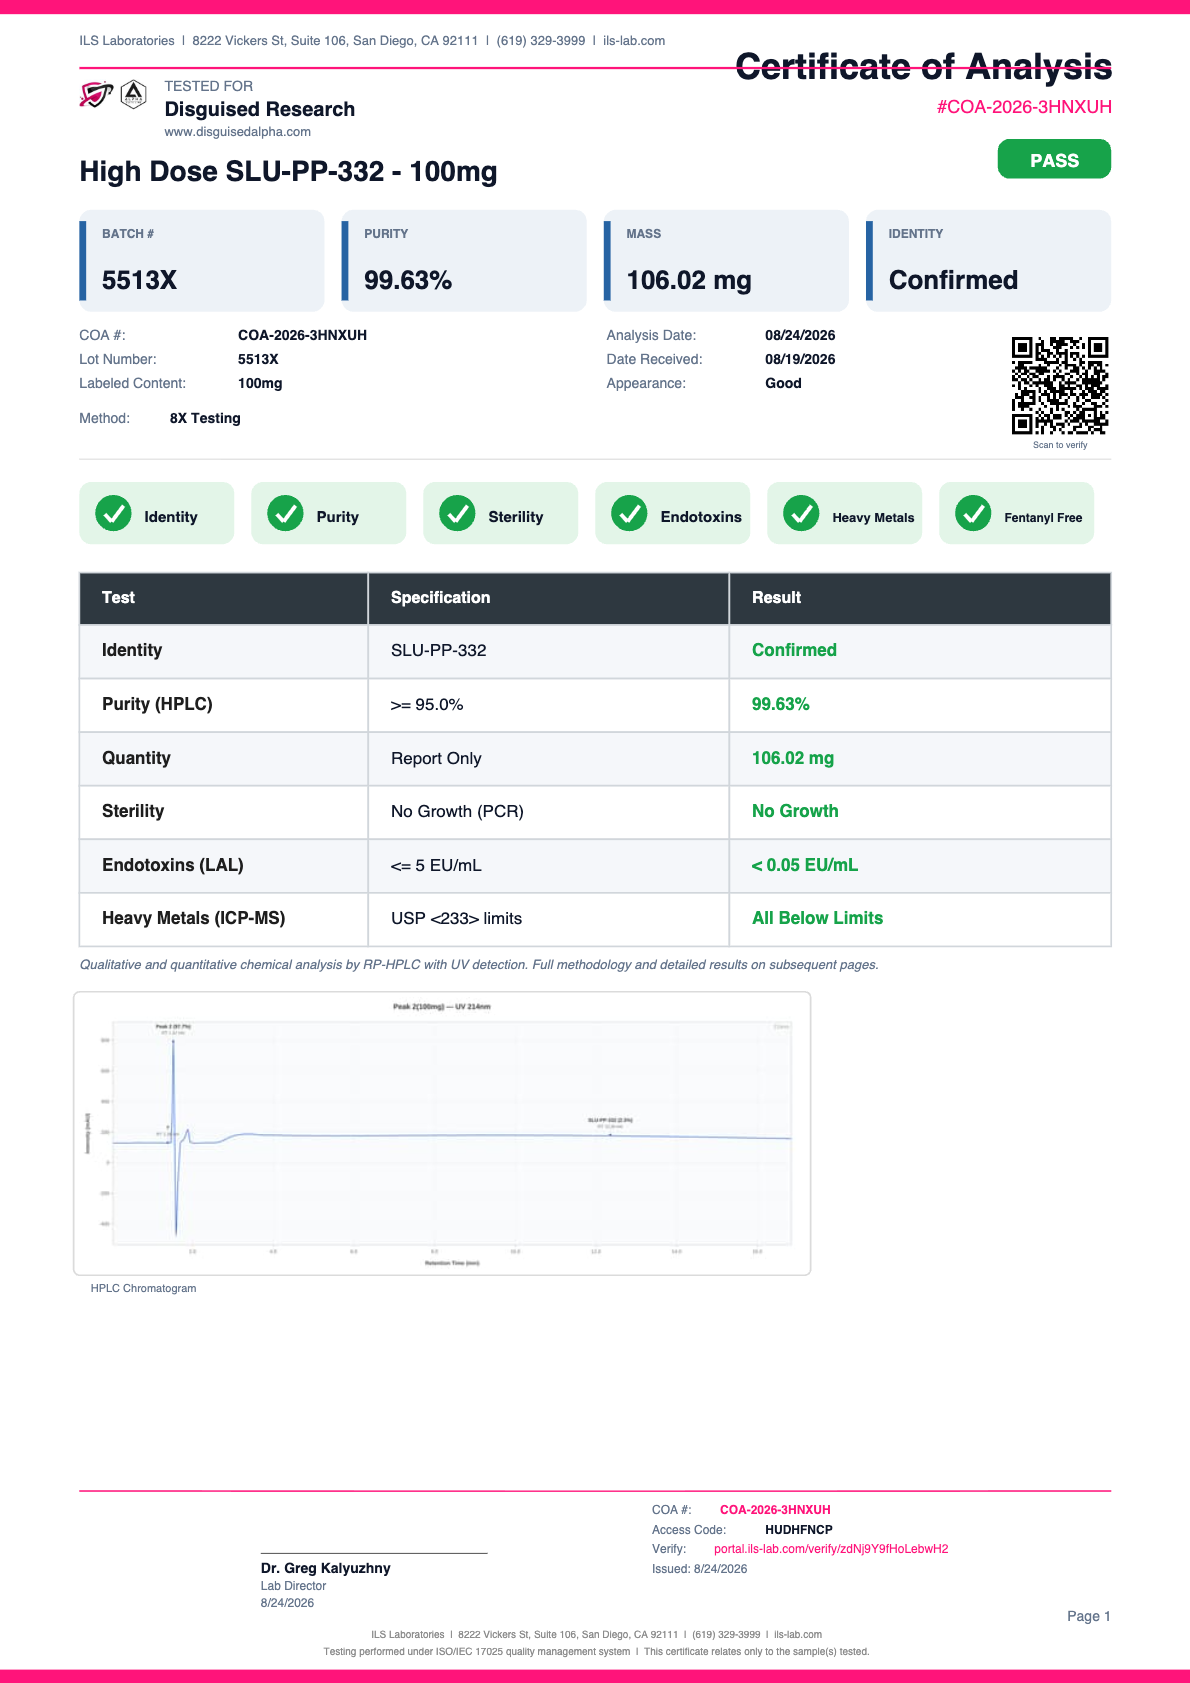1190x1683 pixels.
Task: Click the < 0.05 EU/mL endotoxin result
Action: [805, 865]
